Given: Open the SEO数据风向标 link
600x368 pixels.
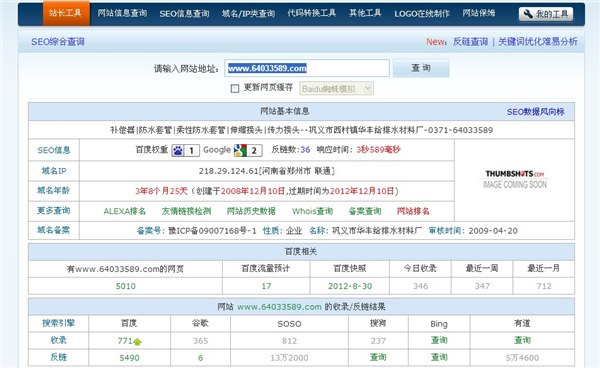Looking at the screenshot, I should (x=536, y=112).
